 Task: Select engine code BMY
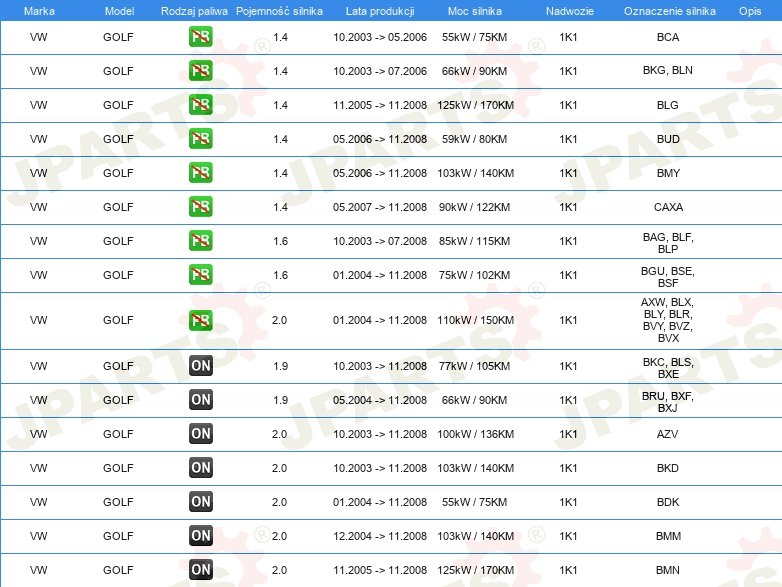tap(668, 173)
